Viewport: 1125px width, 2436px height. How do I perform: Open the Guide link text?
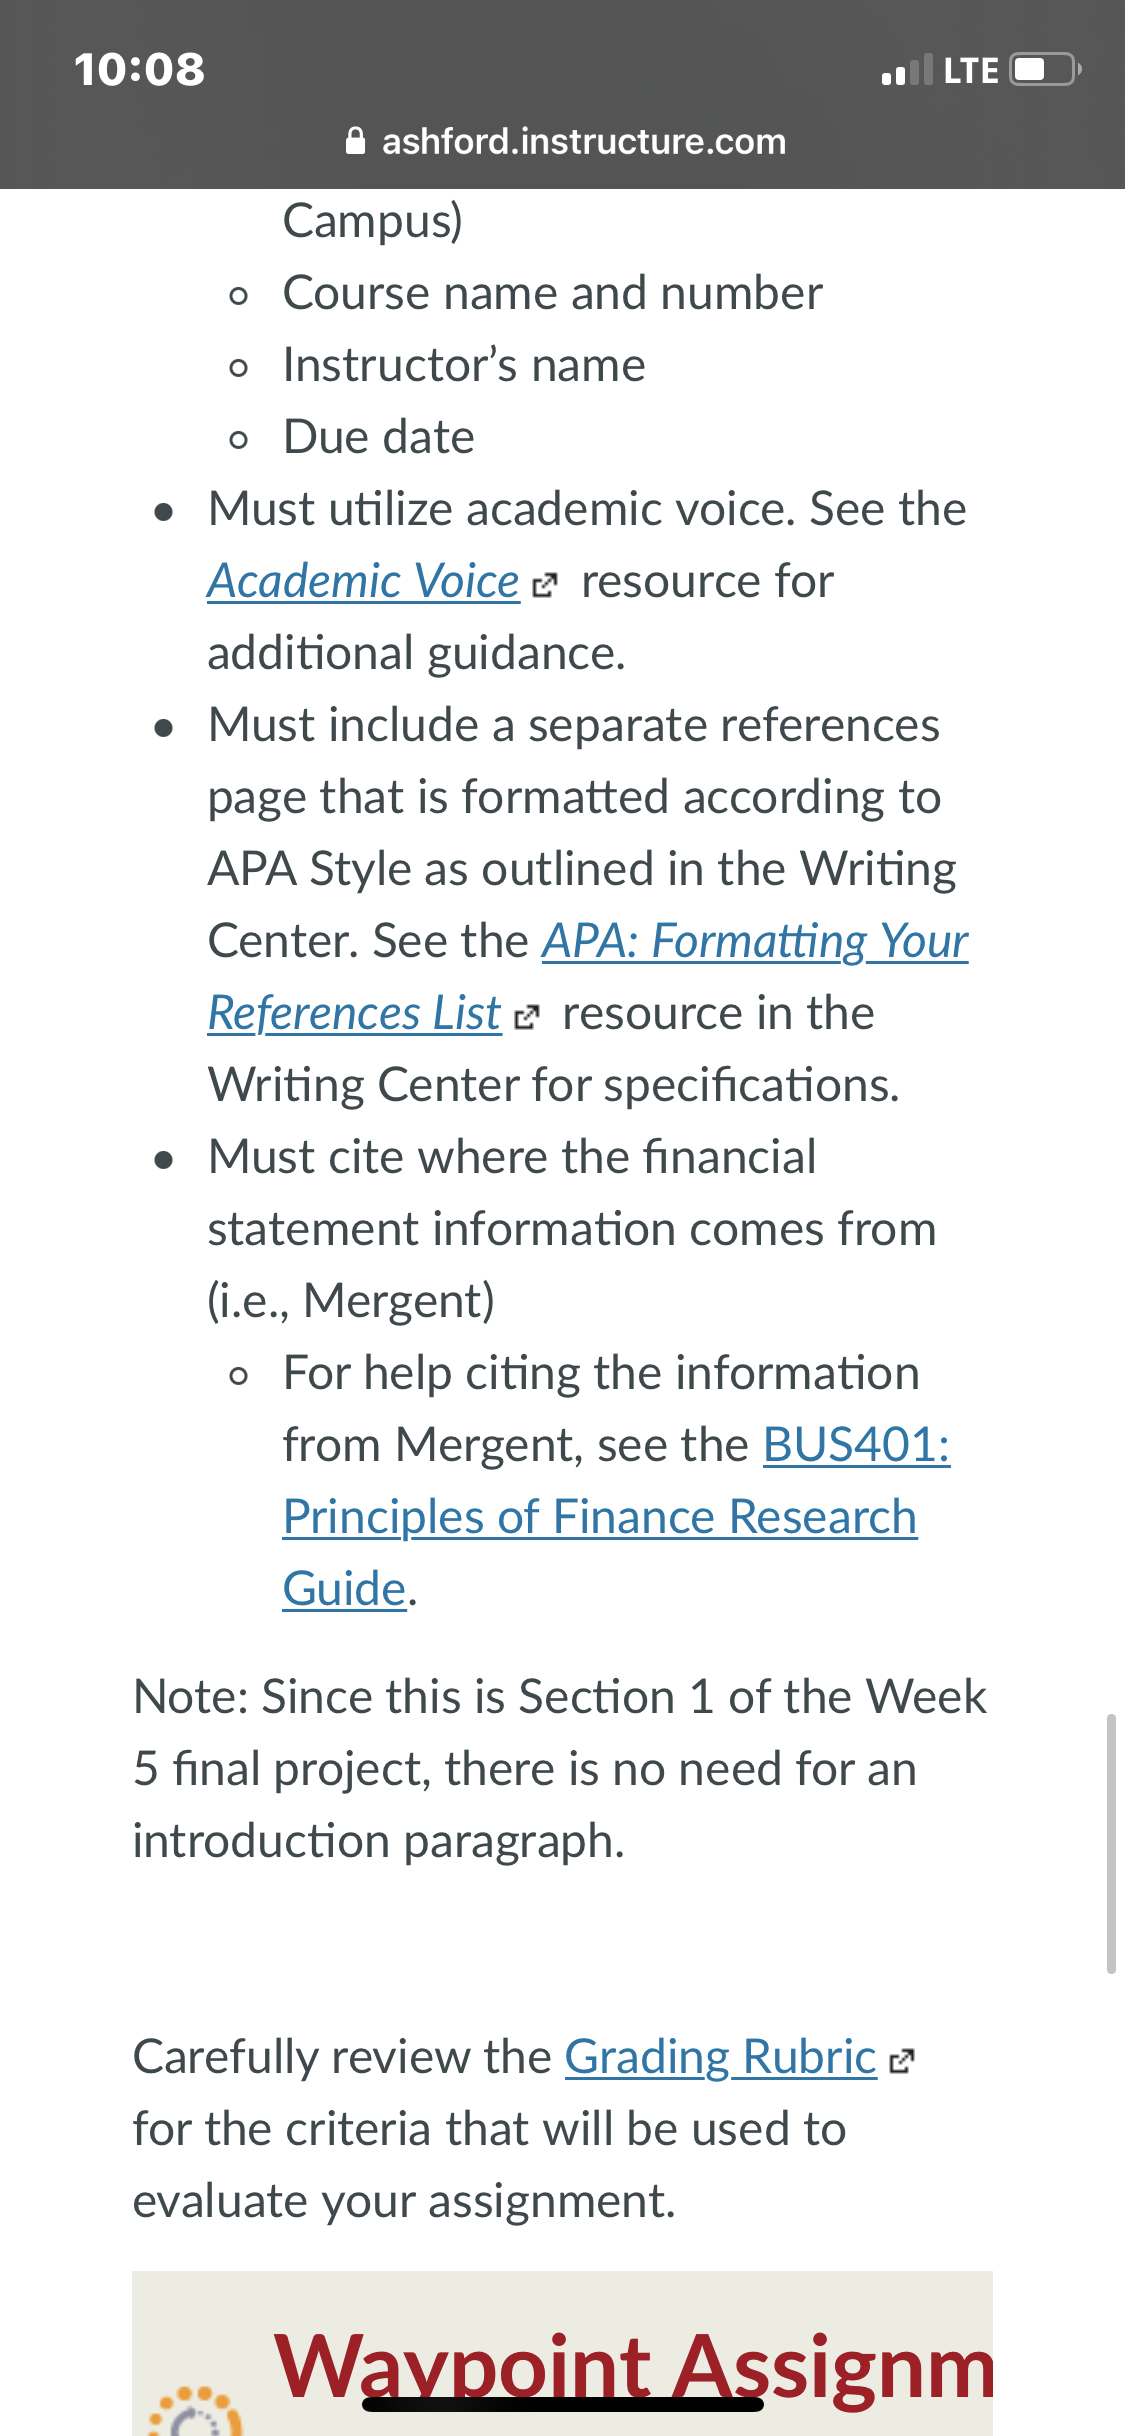345,1589
